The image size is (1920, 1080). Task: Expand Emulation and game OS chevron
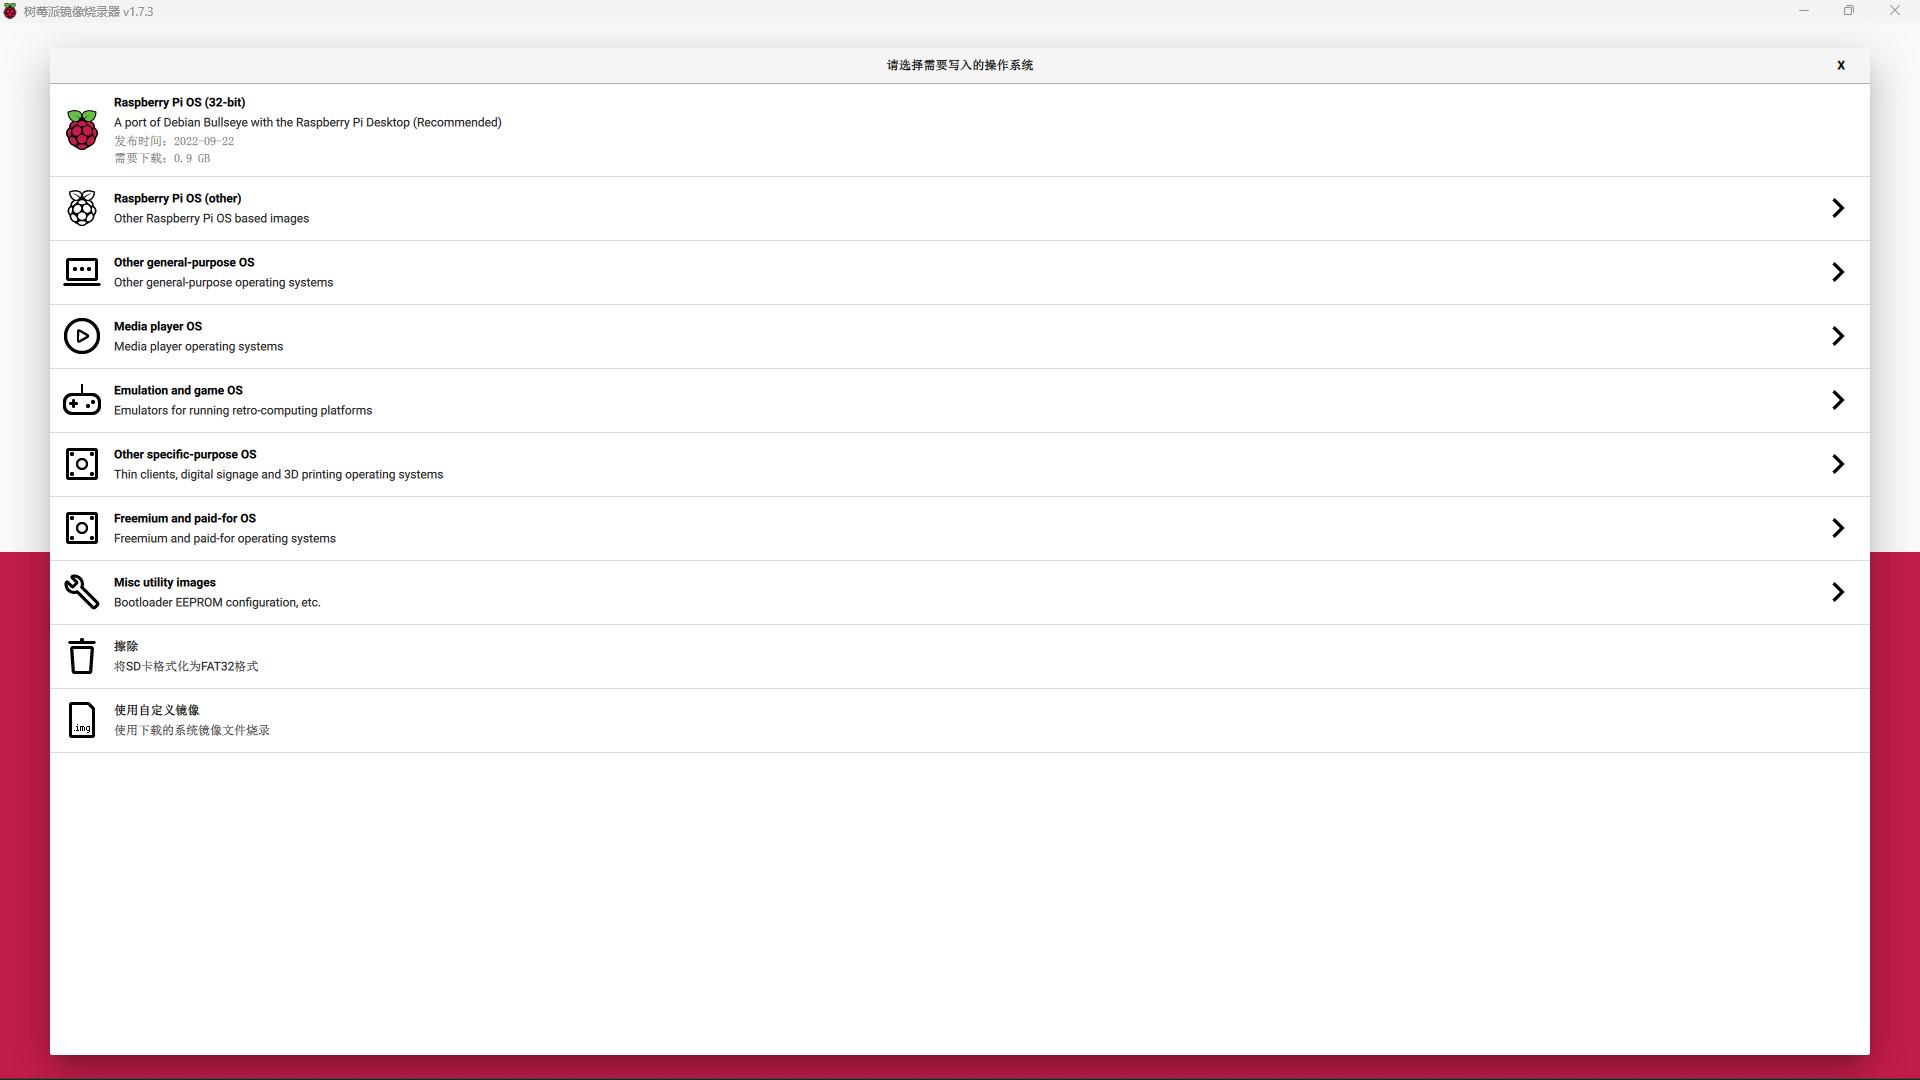(x=1837, y=400)
